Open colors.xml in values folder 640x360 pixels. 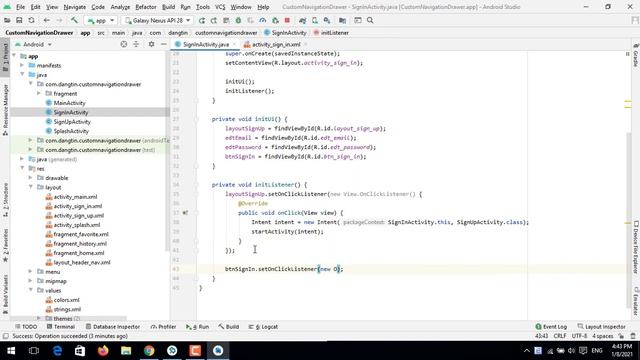pyautogui.click(x=67, y=300)
